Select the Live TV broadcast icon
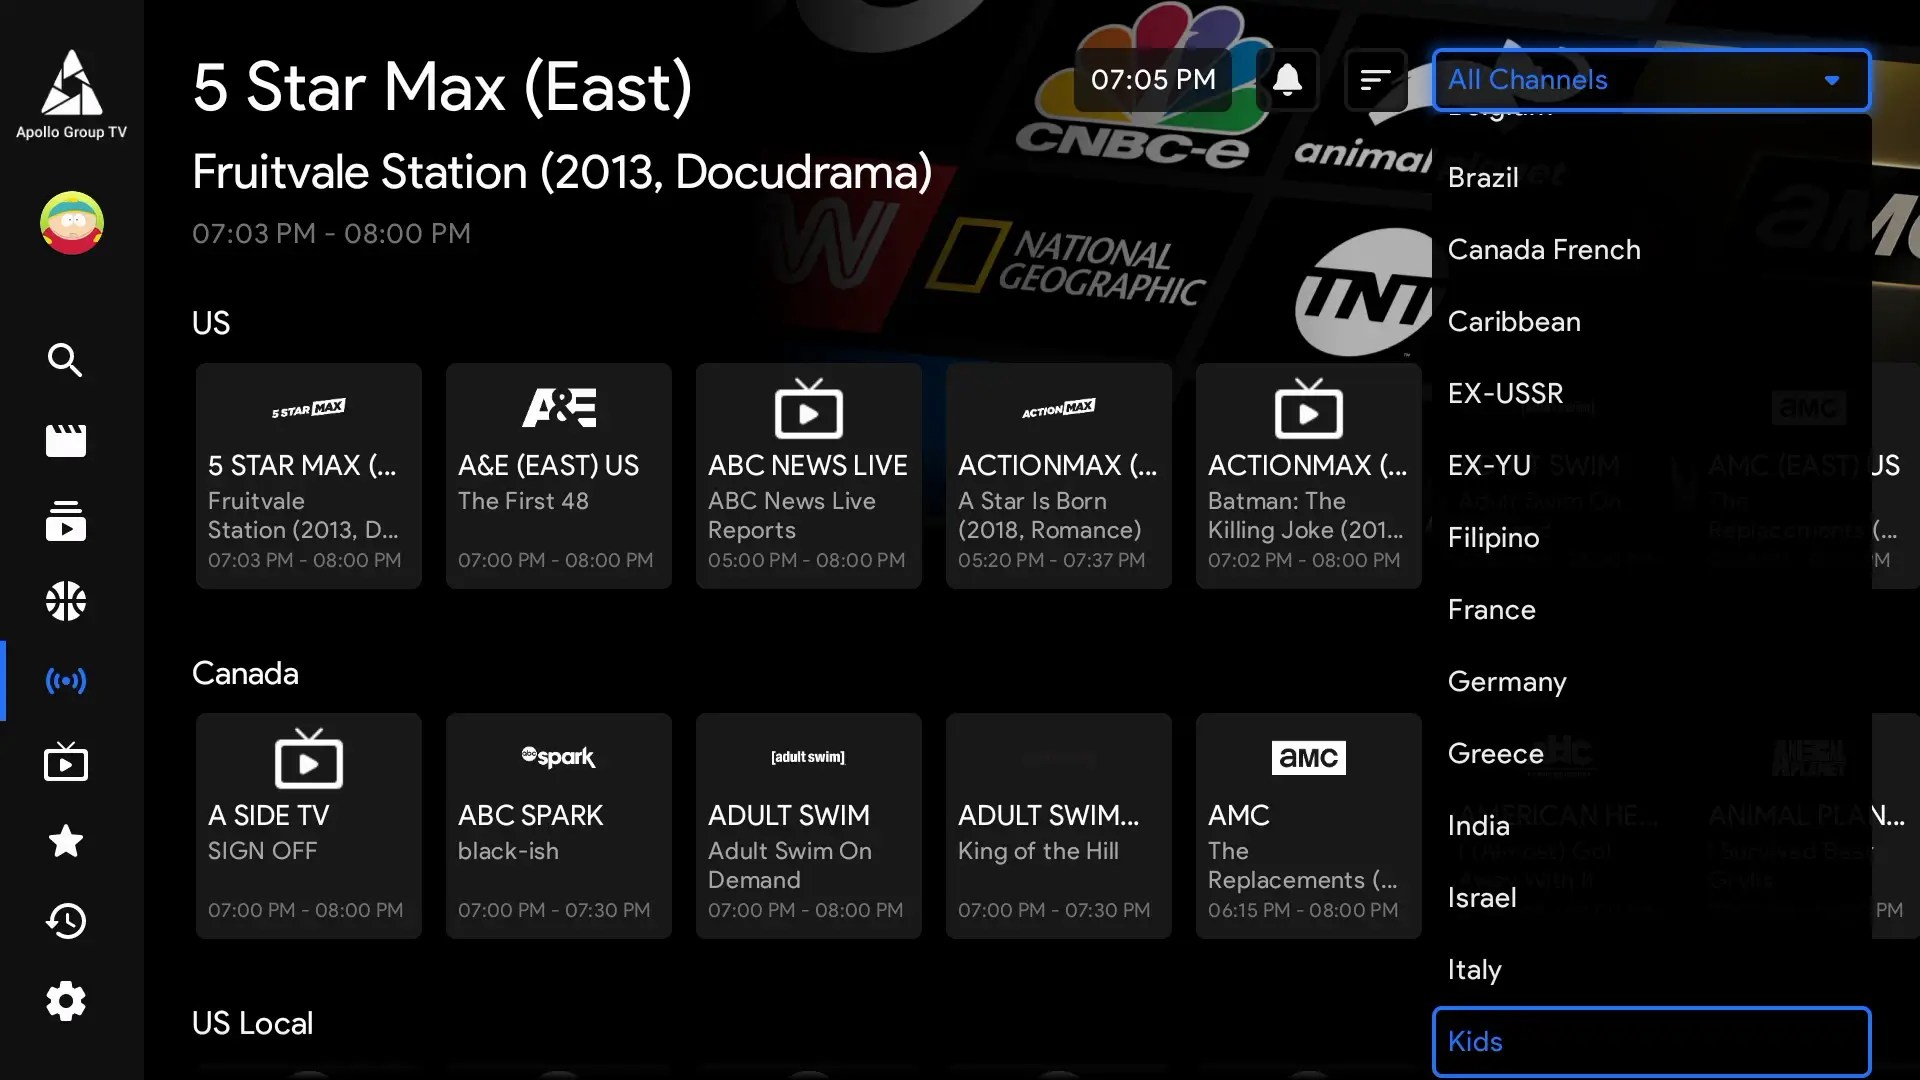Screen dimensions: 1920x1080 [65, 681]
